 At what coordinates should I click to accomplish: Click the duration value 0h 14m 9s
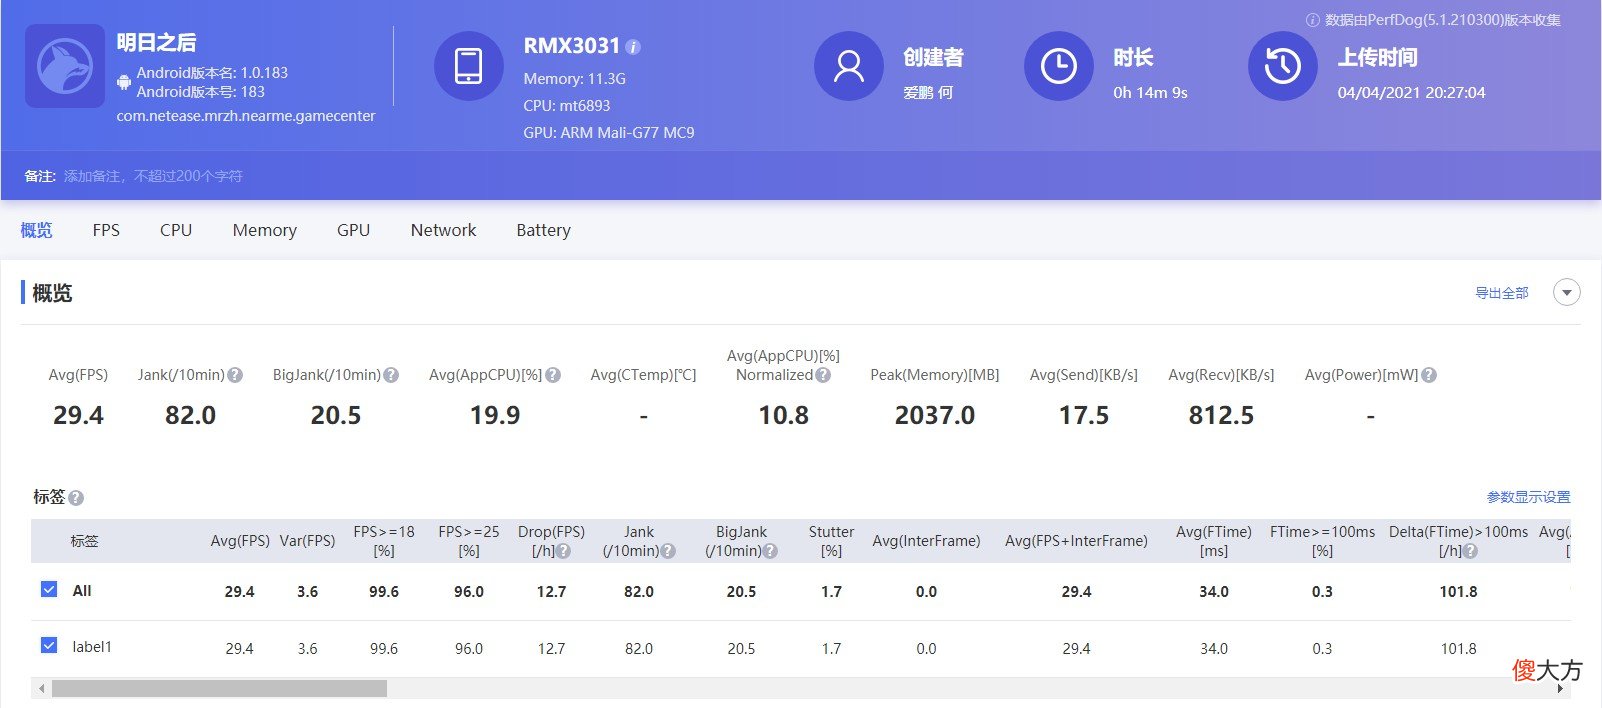1150,93
